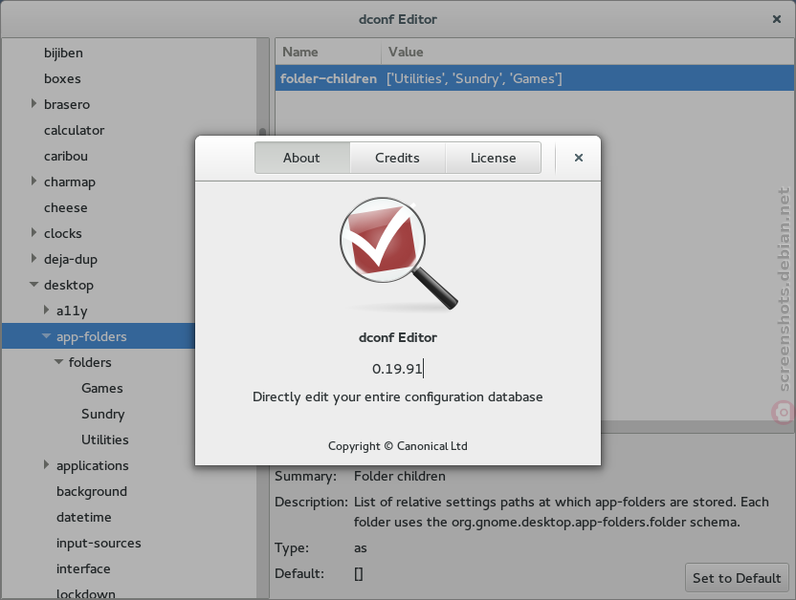This screenshot has height=600, width=796.
Task: Select applications in the tree
Action: point(92,466)
